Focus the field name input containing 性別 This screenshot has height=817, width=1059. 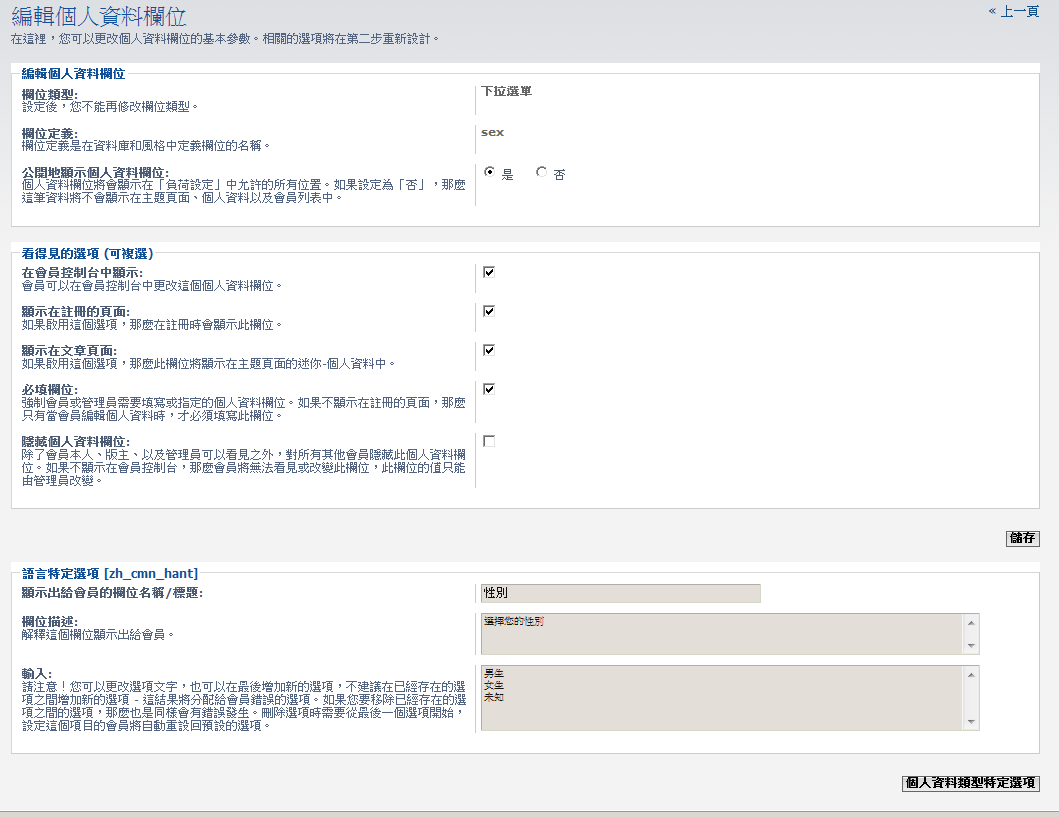[x=620, y=593]
